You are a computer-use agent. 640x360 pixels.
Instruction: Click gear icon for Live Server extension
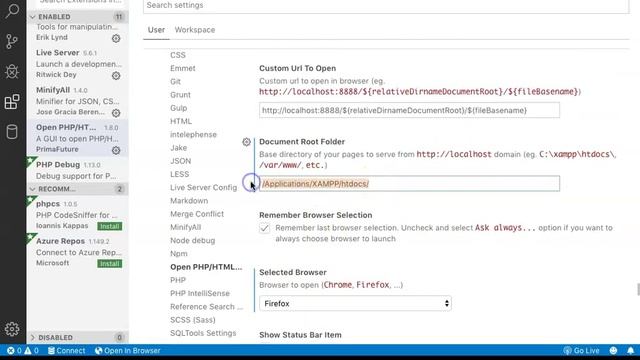tap(116, 76)
